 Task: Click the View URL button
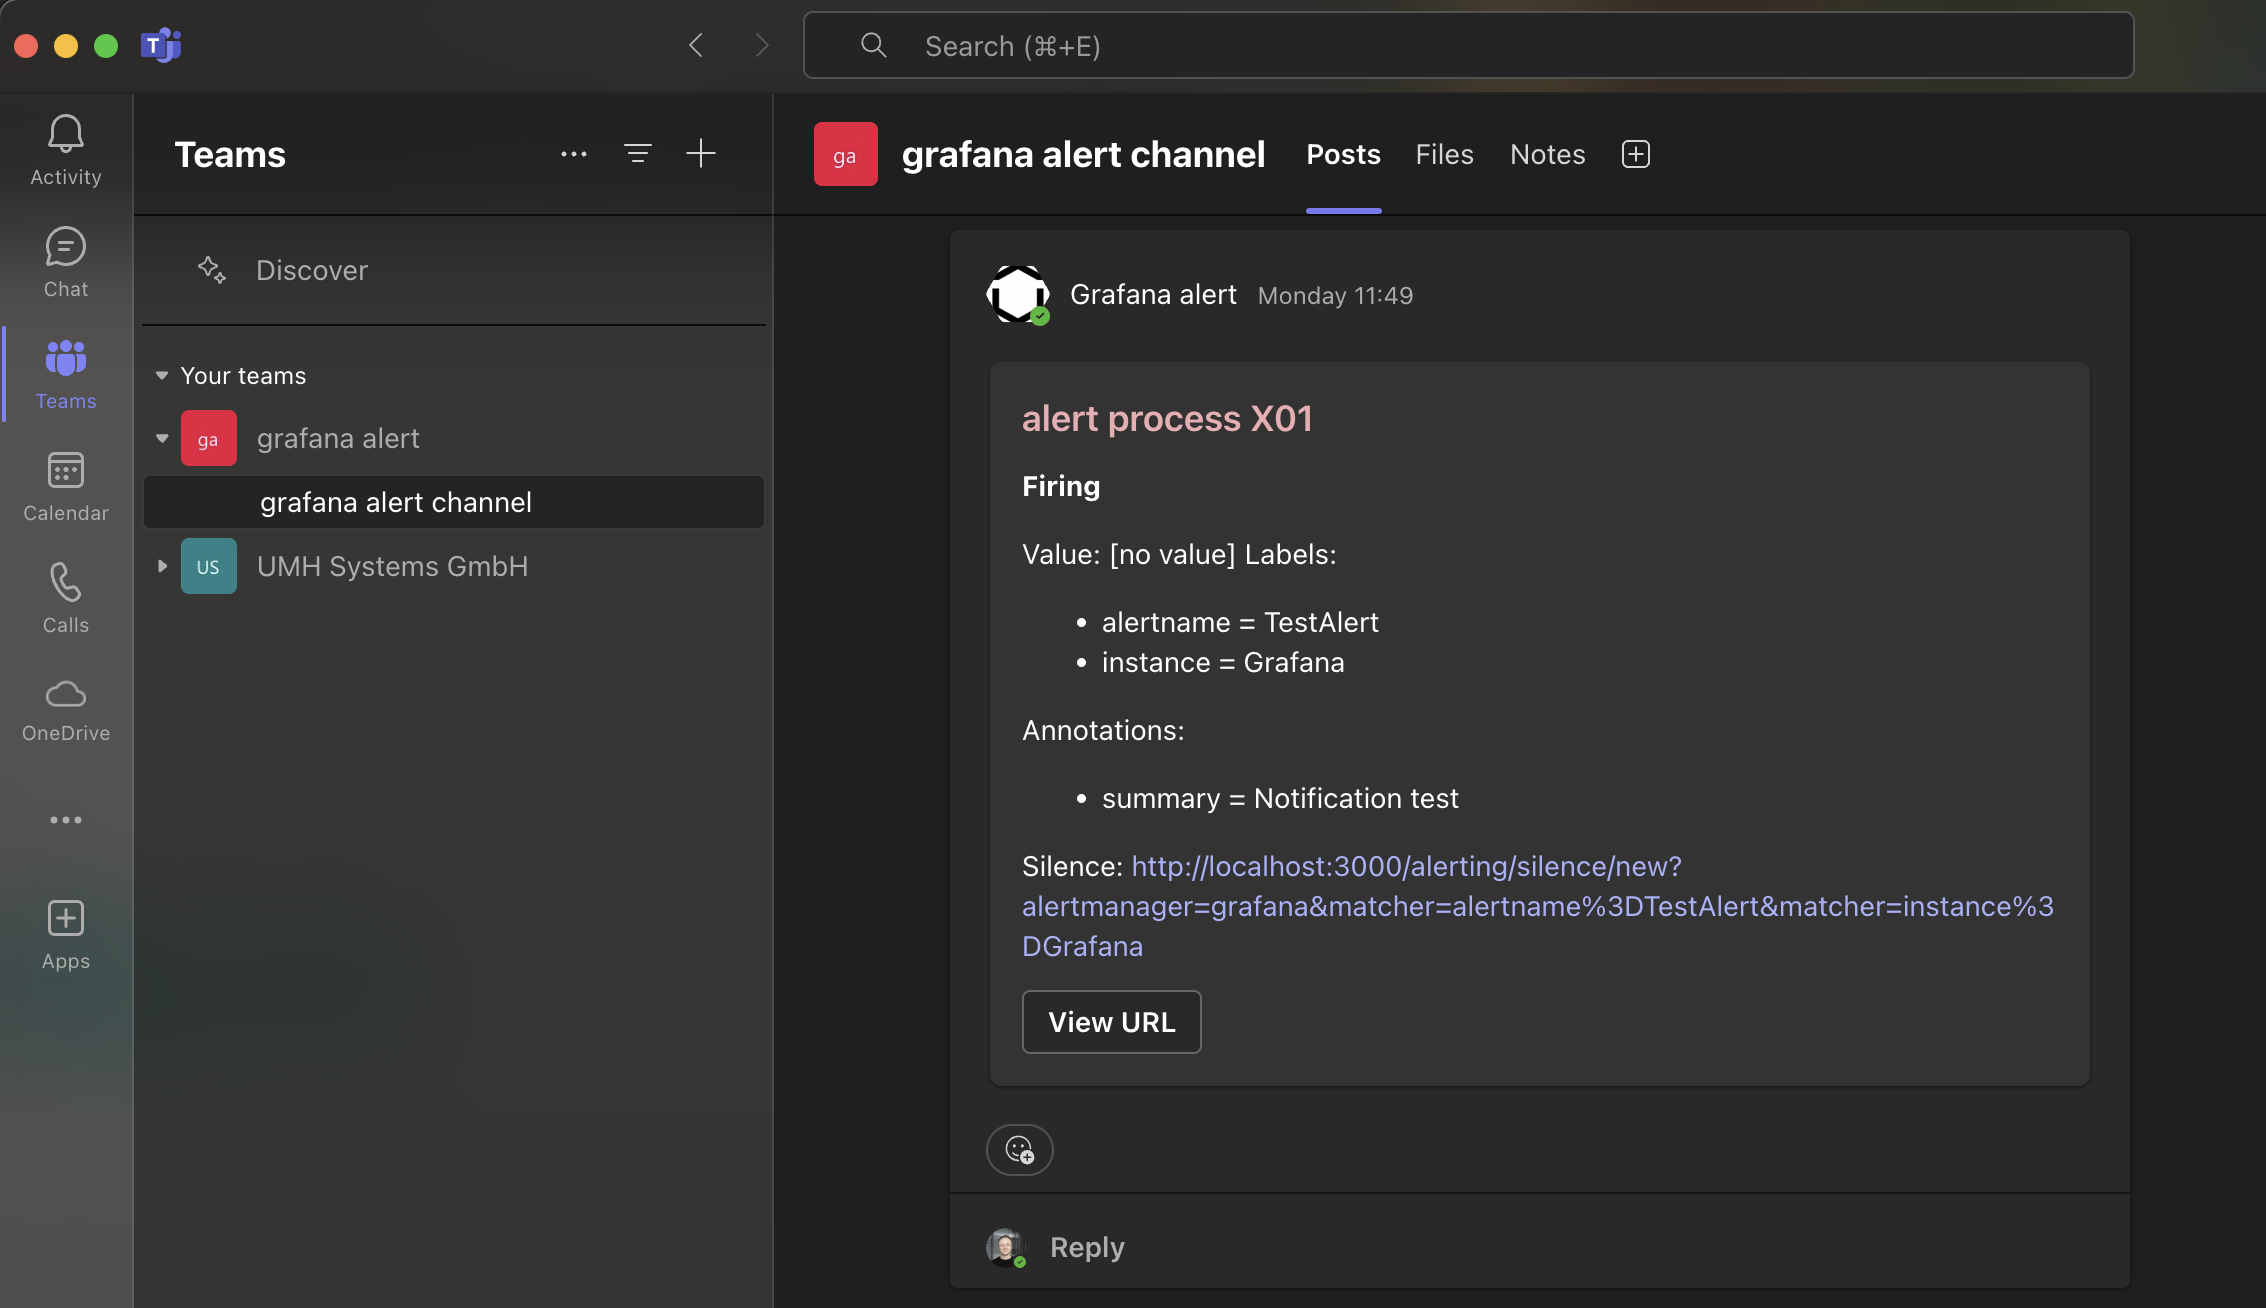coord(1111,1022)
